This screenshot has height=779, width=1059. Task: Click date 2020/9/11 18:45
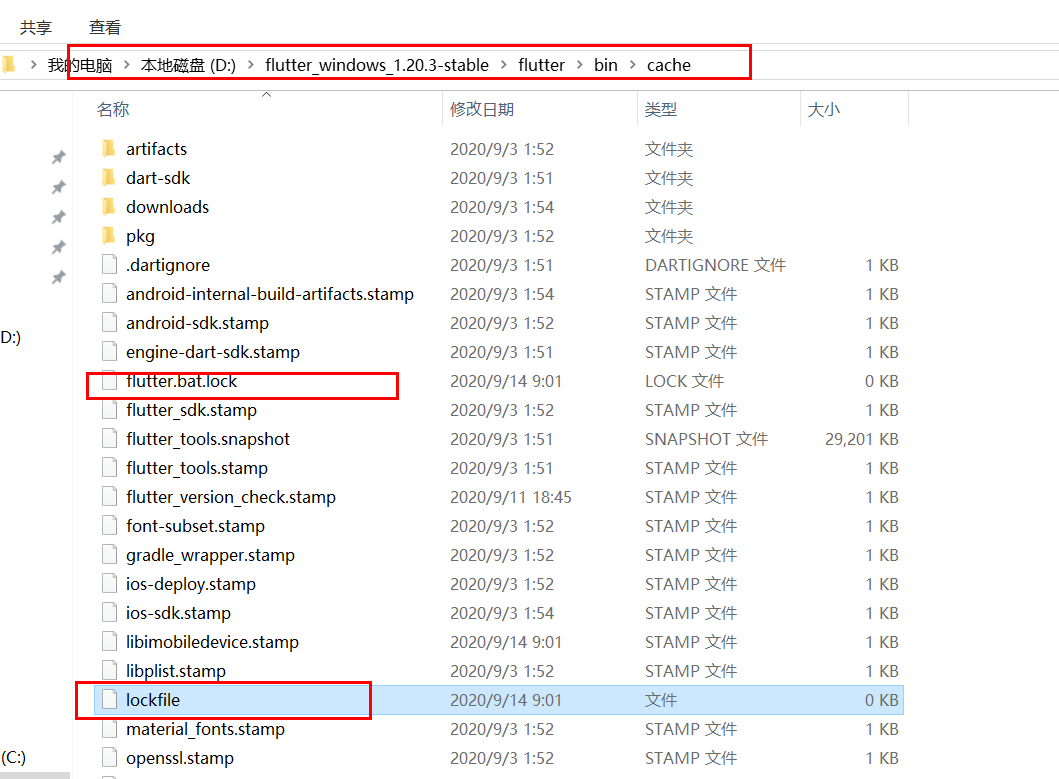[511, 497]
